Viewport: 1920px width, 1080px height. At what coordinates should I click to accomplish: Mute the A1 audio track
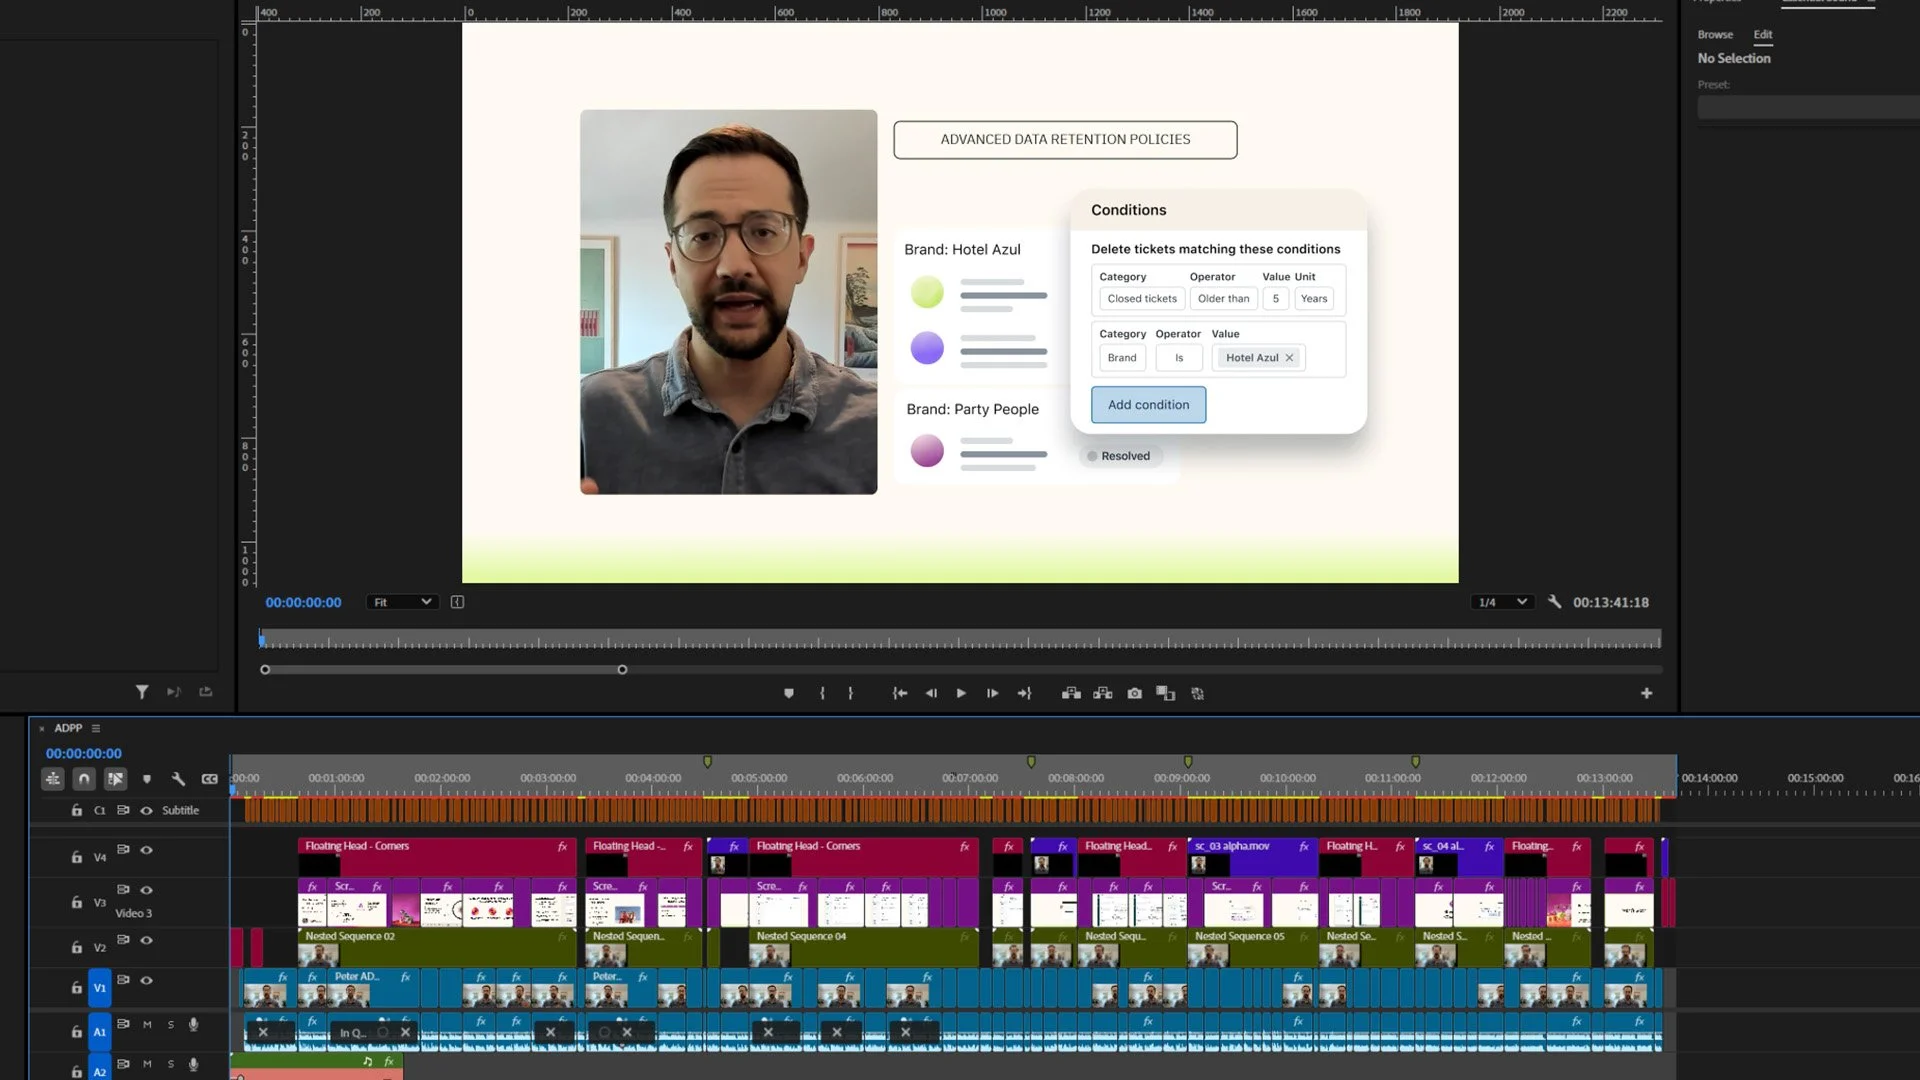coord(147,1025)
